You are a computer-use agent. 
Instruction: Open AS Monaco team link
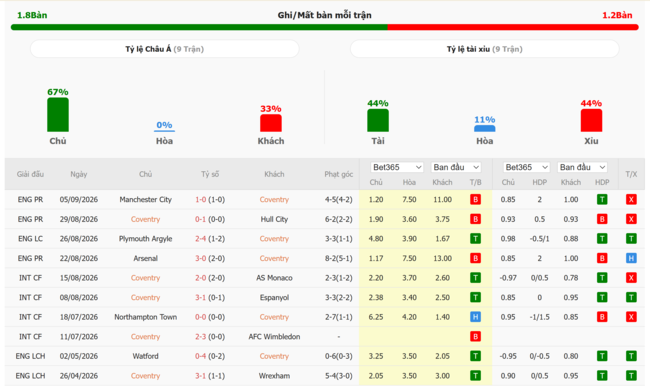(274, 278)
